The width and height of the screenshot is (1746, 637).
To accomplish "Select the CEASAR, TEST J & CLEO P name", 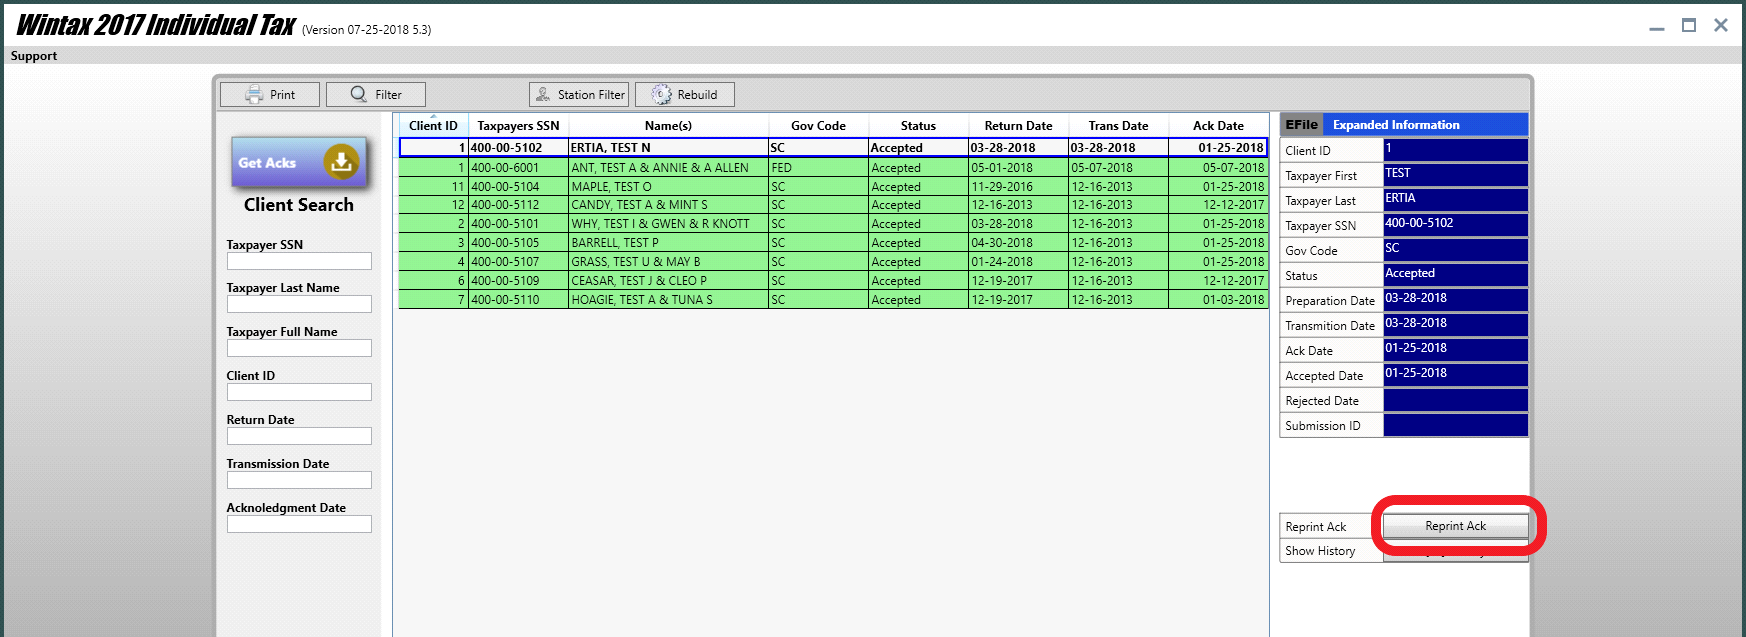I will pos(668,281).
